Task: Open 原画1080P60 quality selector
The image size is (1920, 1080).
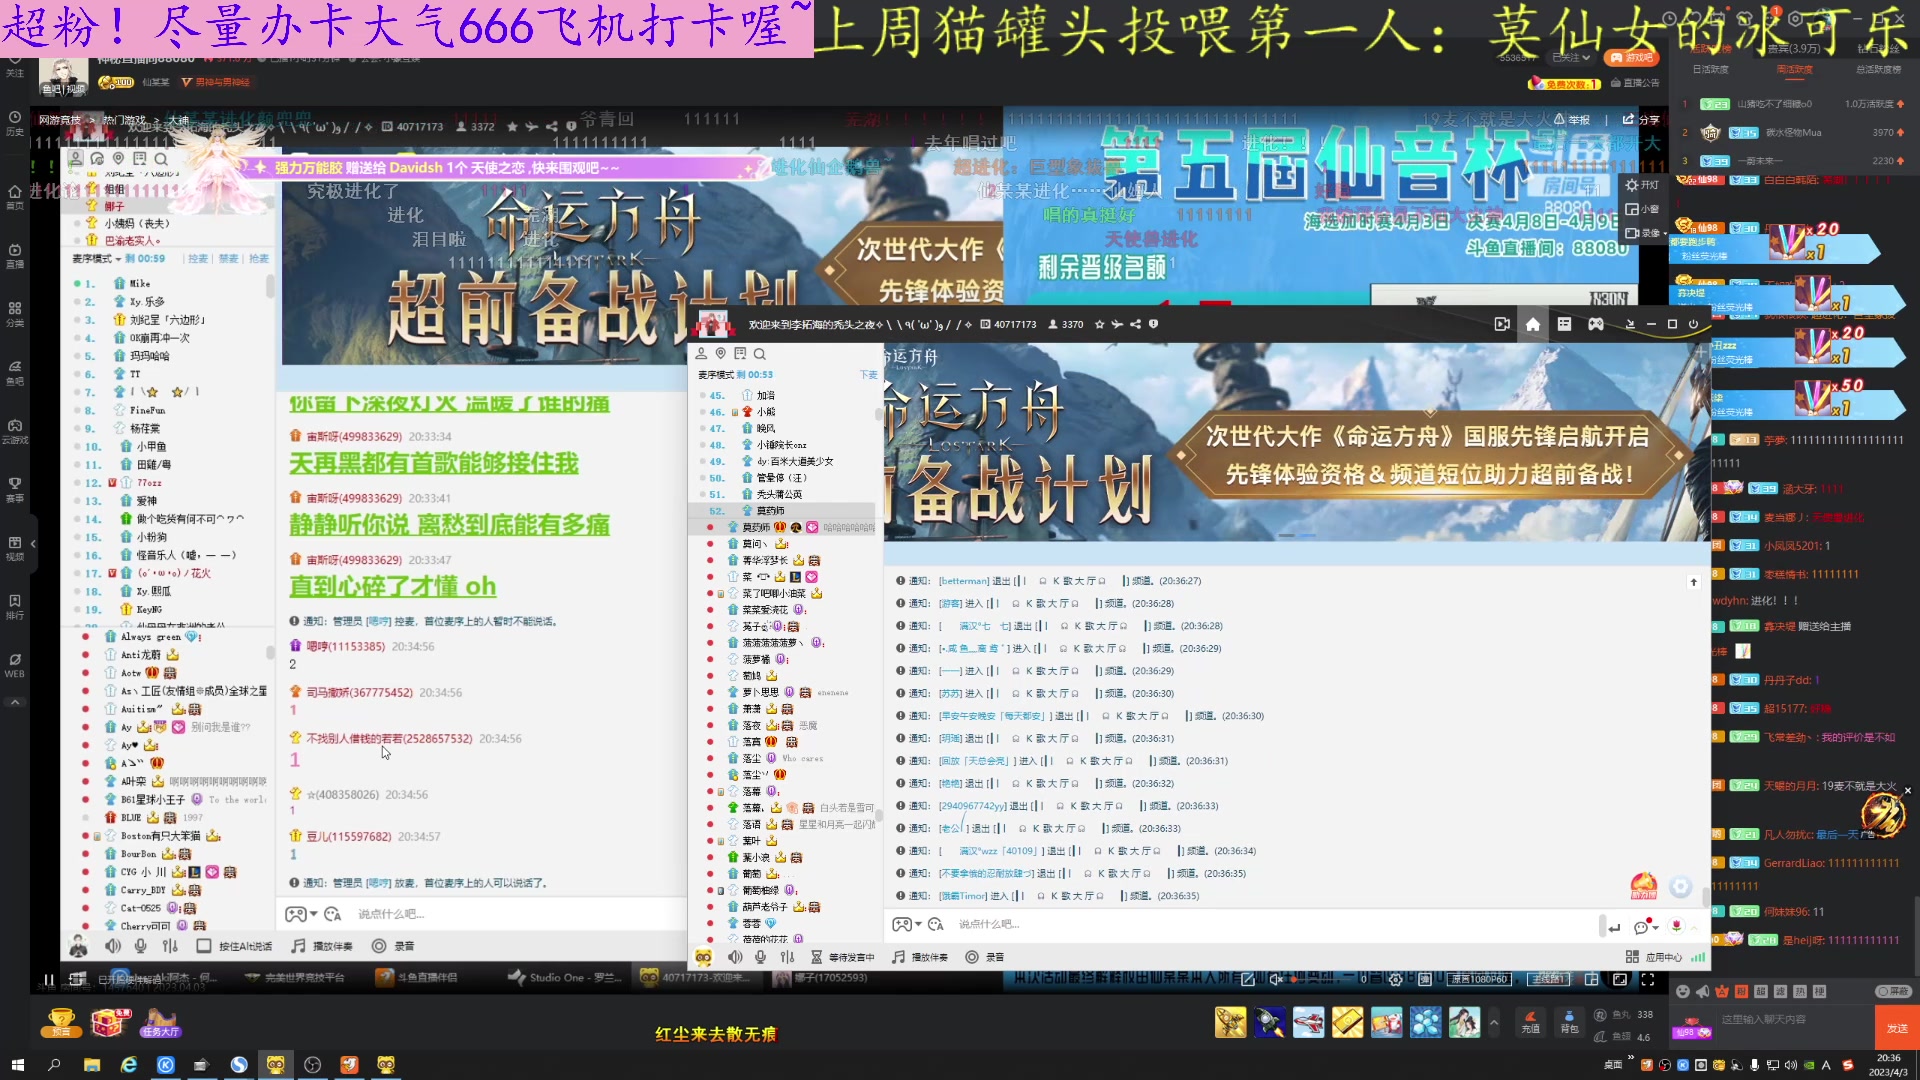Action: pyautogui.click(x=1480, y=979)
